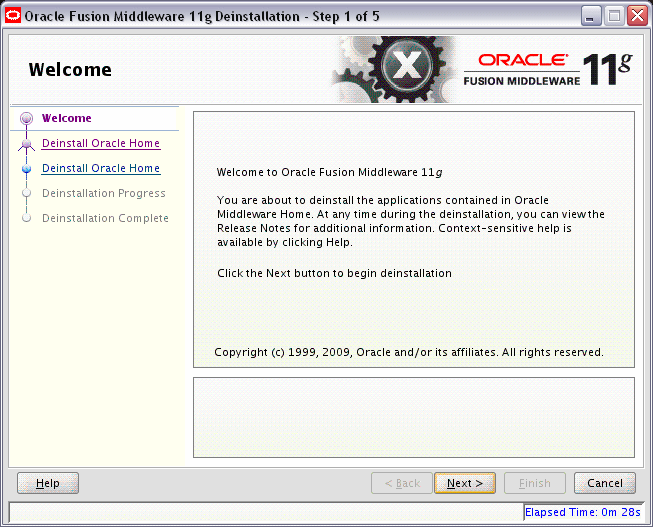Click the Elapsed Time status text
Image resolution: width=653 pixels, height=527 pixels.
[583, 512]
